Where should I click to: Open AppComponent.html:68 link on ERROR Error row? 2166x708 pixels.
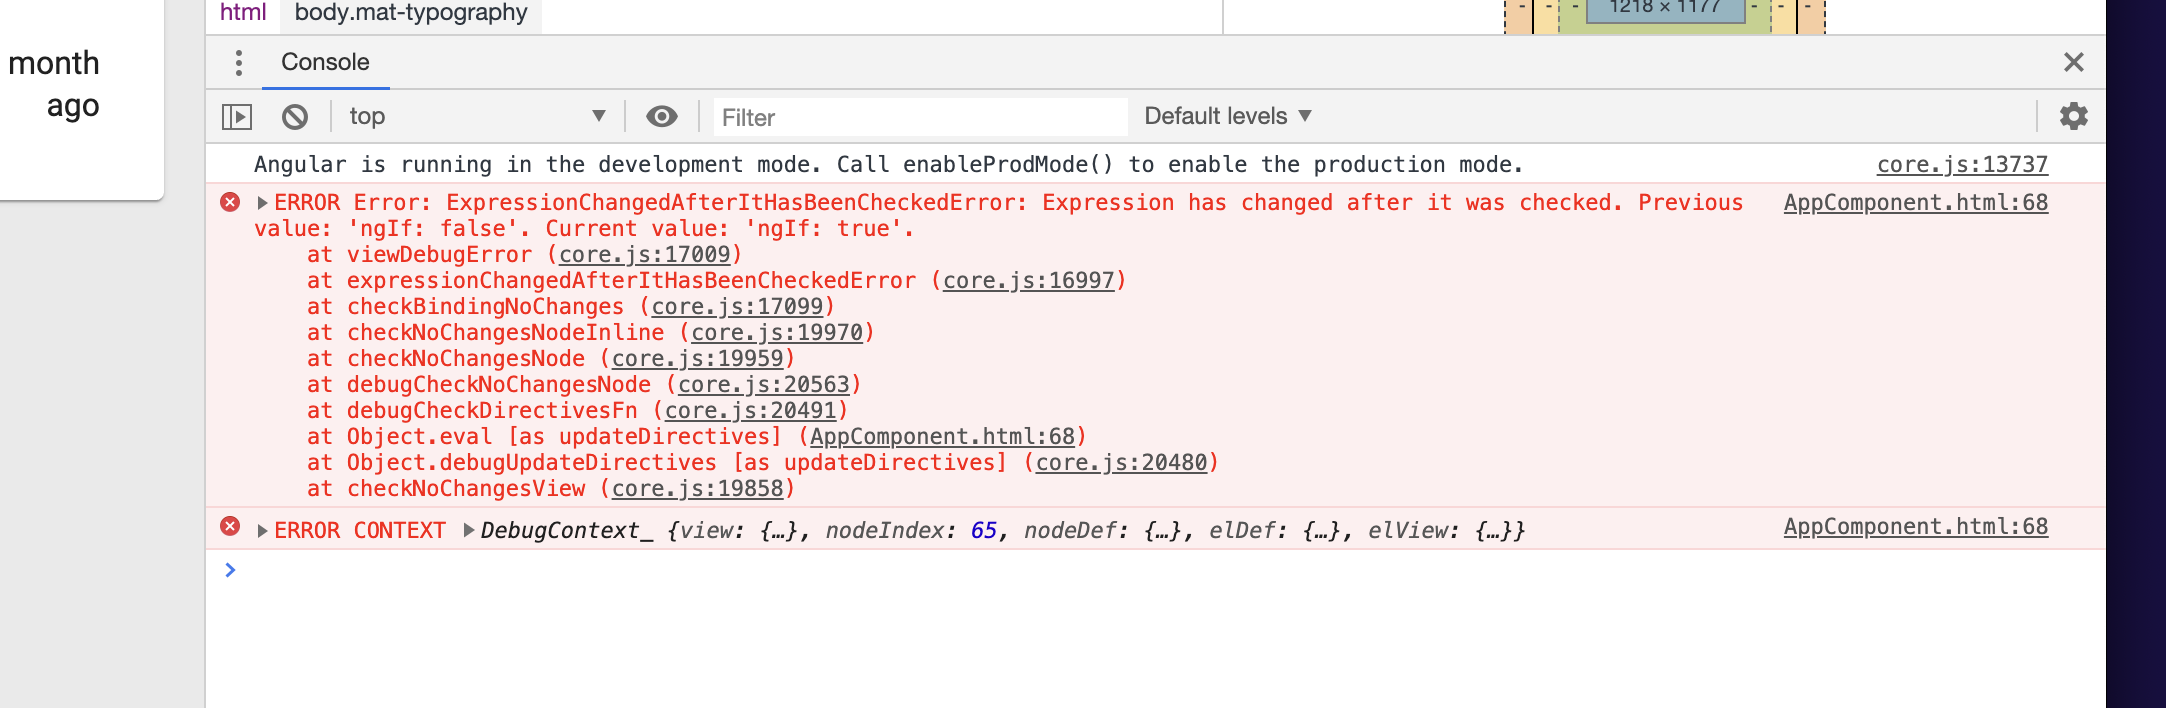pos(1916,202)
